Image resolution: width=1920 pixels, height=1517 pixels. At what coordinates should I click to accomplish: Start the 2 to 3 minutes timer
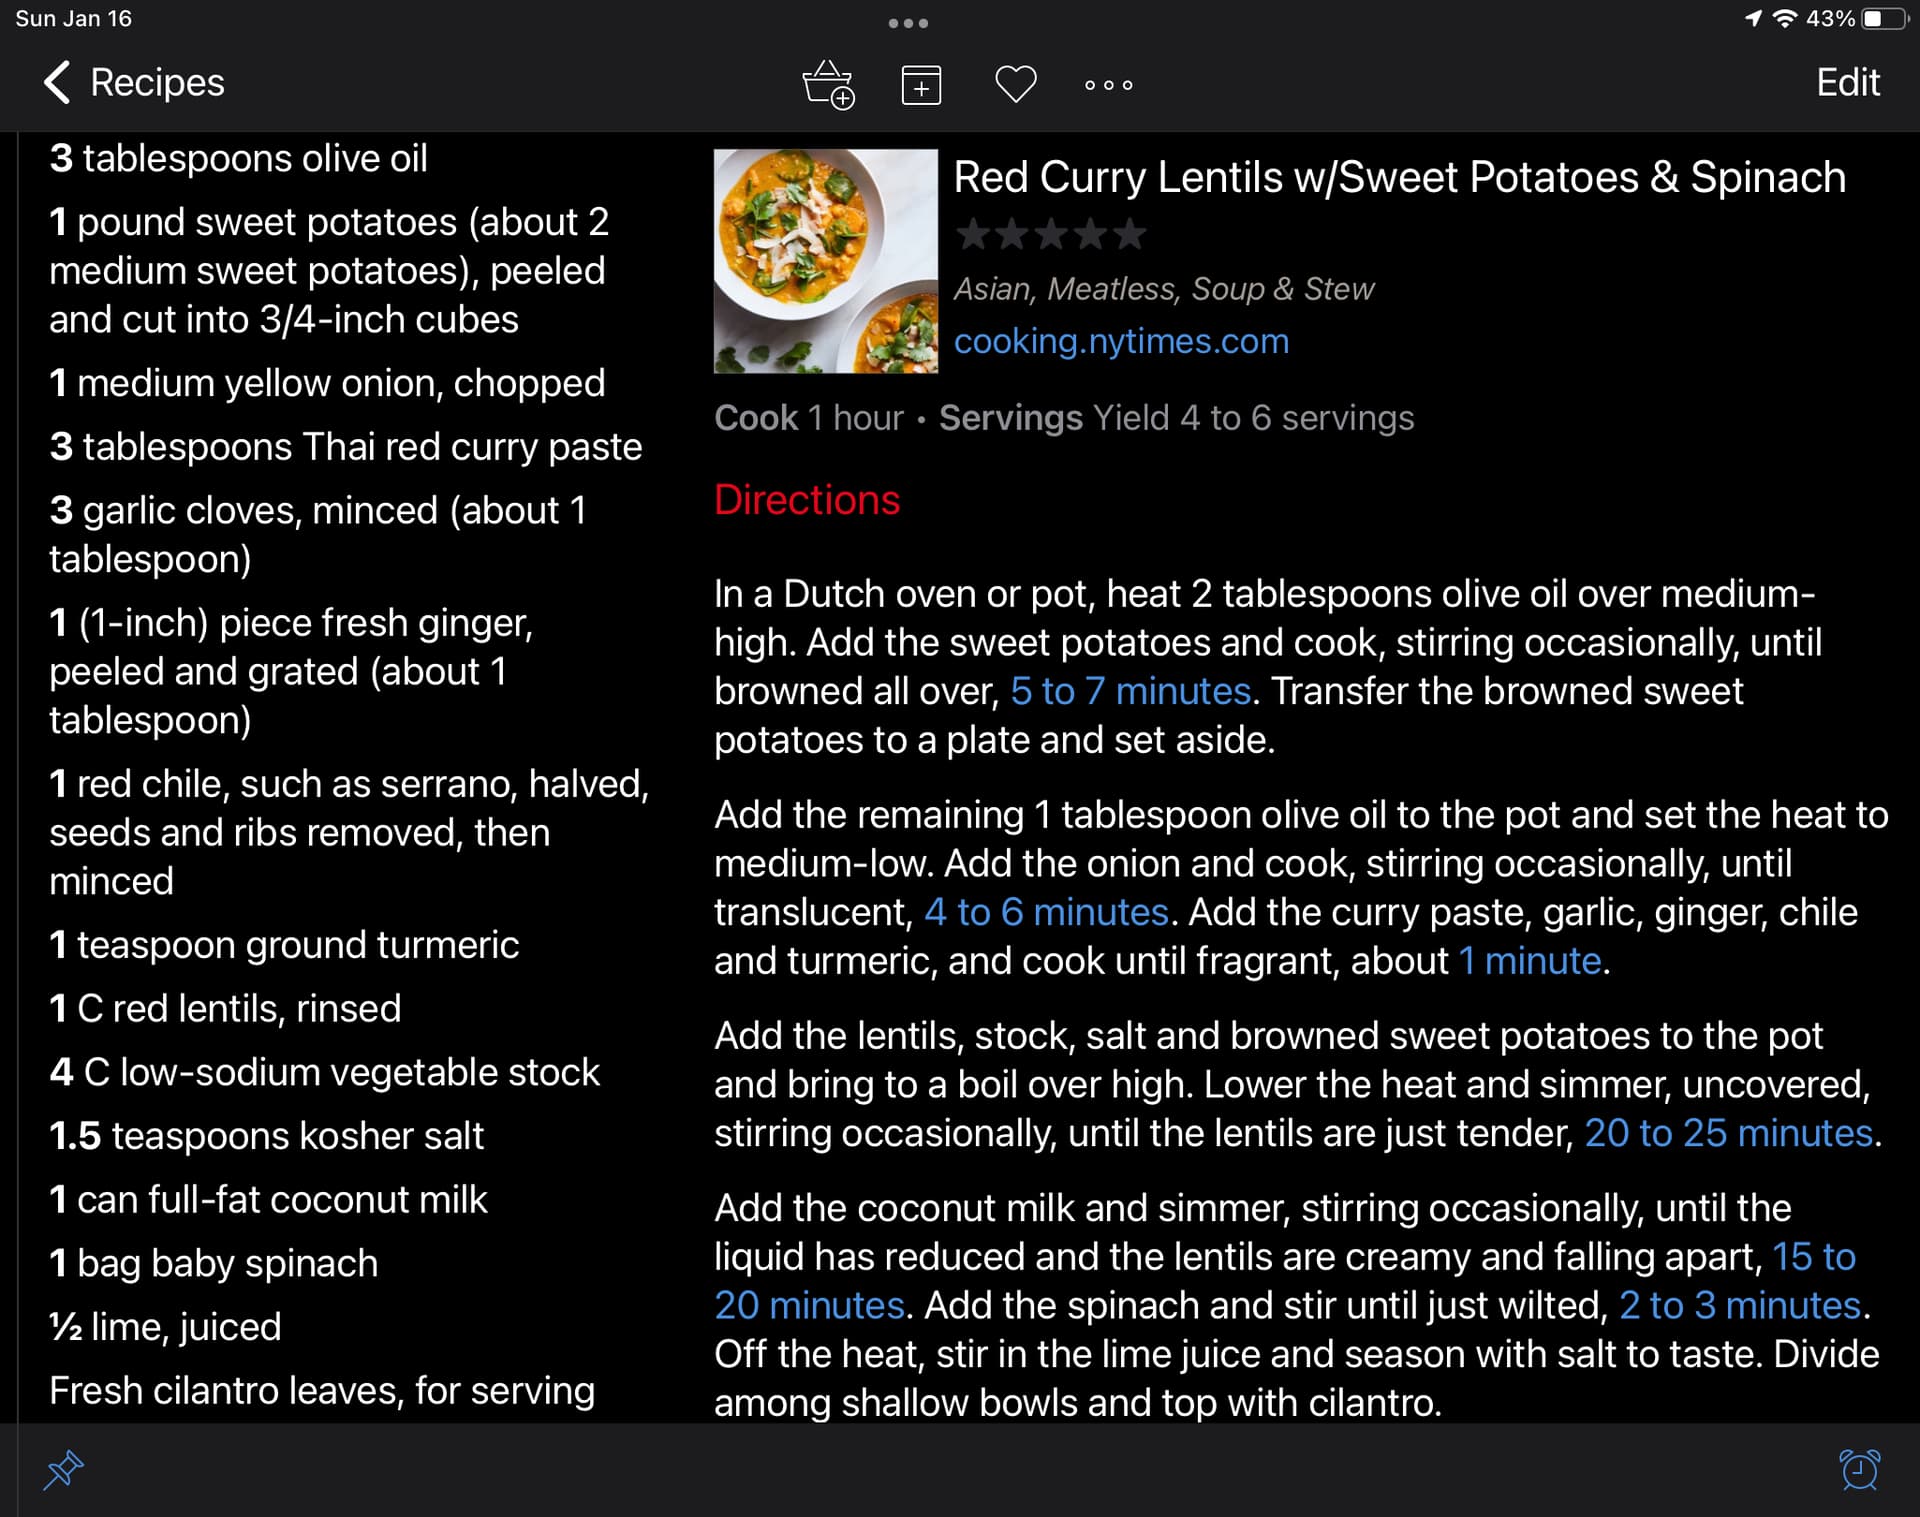click(x=1739, y=1305)
